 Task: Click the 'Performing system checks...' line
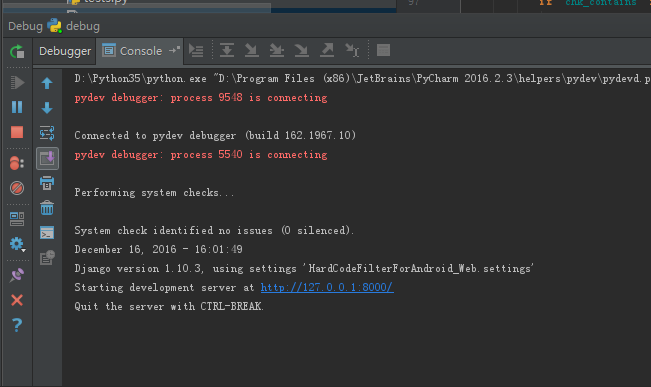pos(154,193)
